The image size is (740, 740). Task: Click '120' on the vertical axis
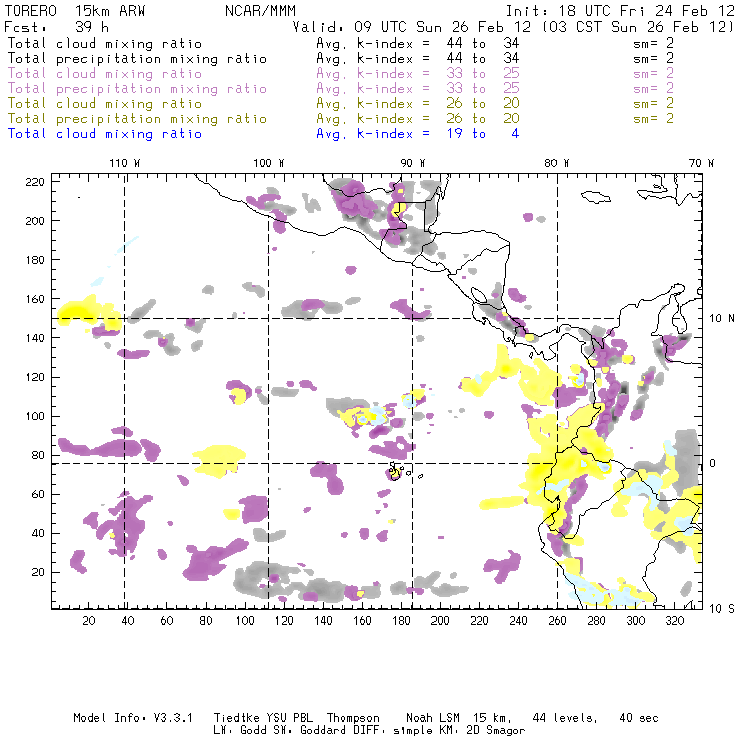(35, 377)
